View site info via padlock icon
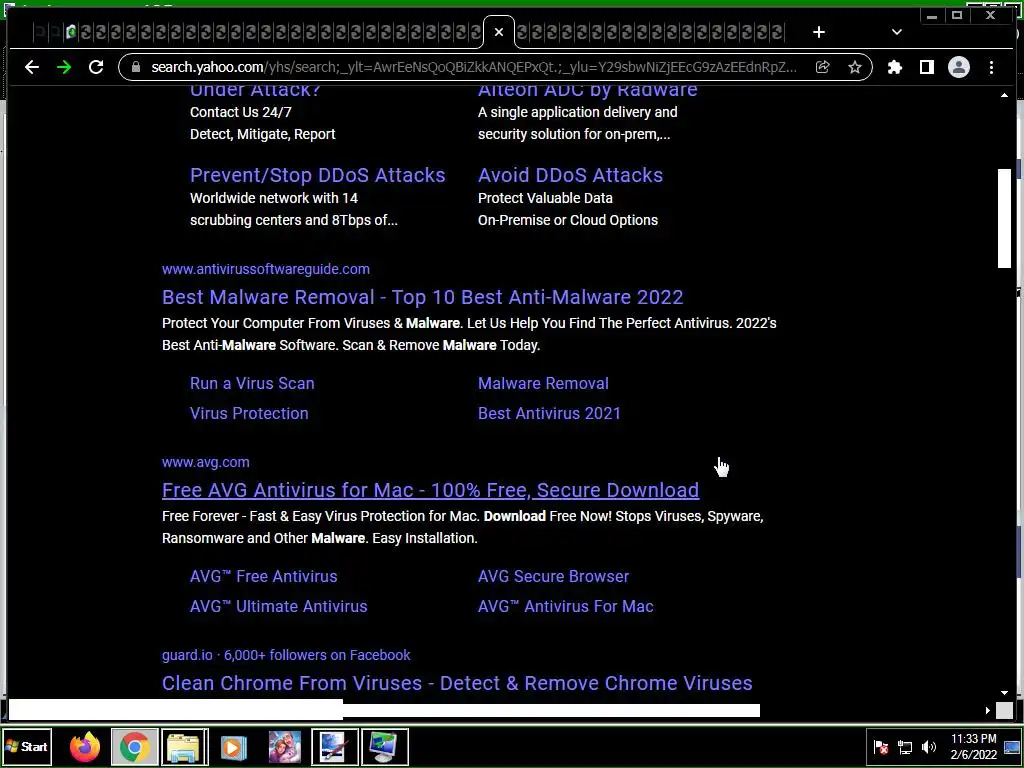The image size is (1024, 768). coord(136,67)
